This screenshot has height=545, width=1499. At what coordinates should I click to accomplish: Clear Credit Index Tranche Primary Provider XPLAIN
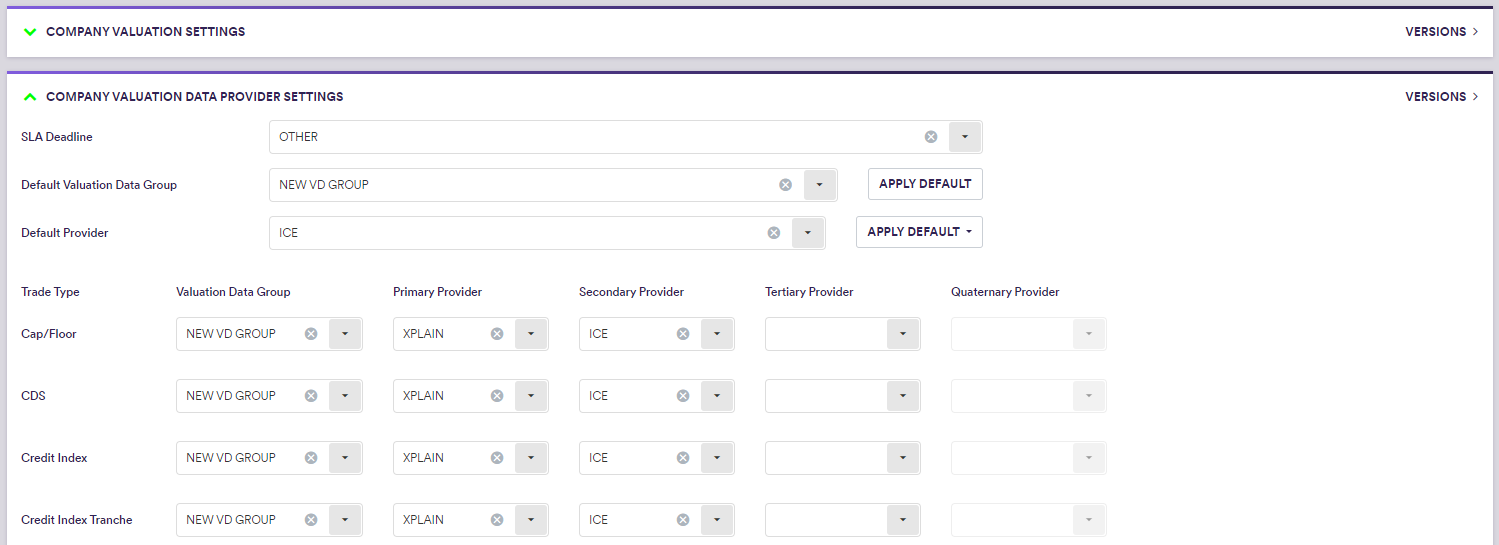497,520
